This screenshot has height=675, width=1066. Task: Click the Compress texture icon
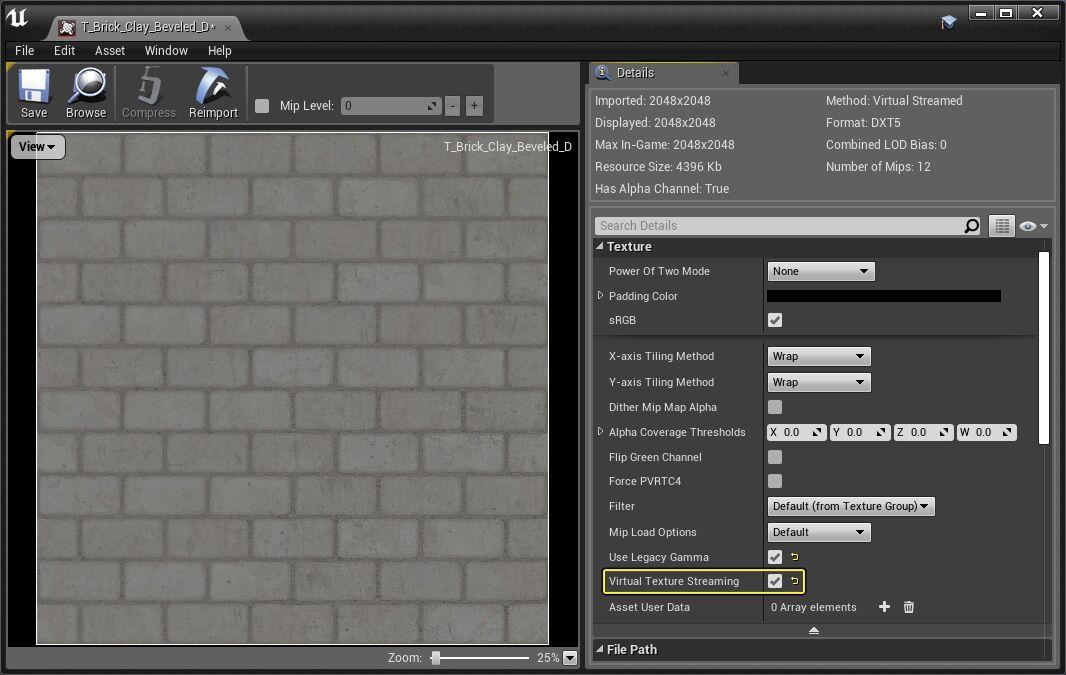pos(148,93)
